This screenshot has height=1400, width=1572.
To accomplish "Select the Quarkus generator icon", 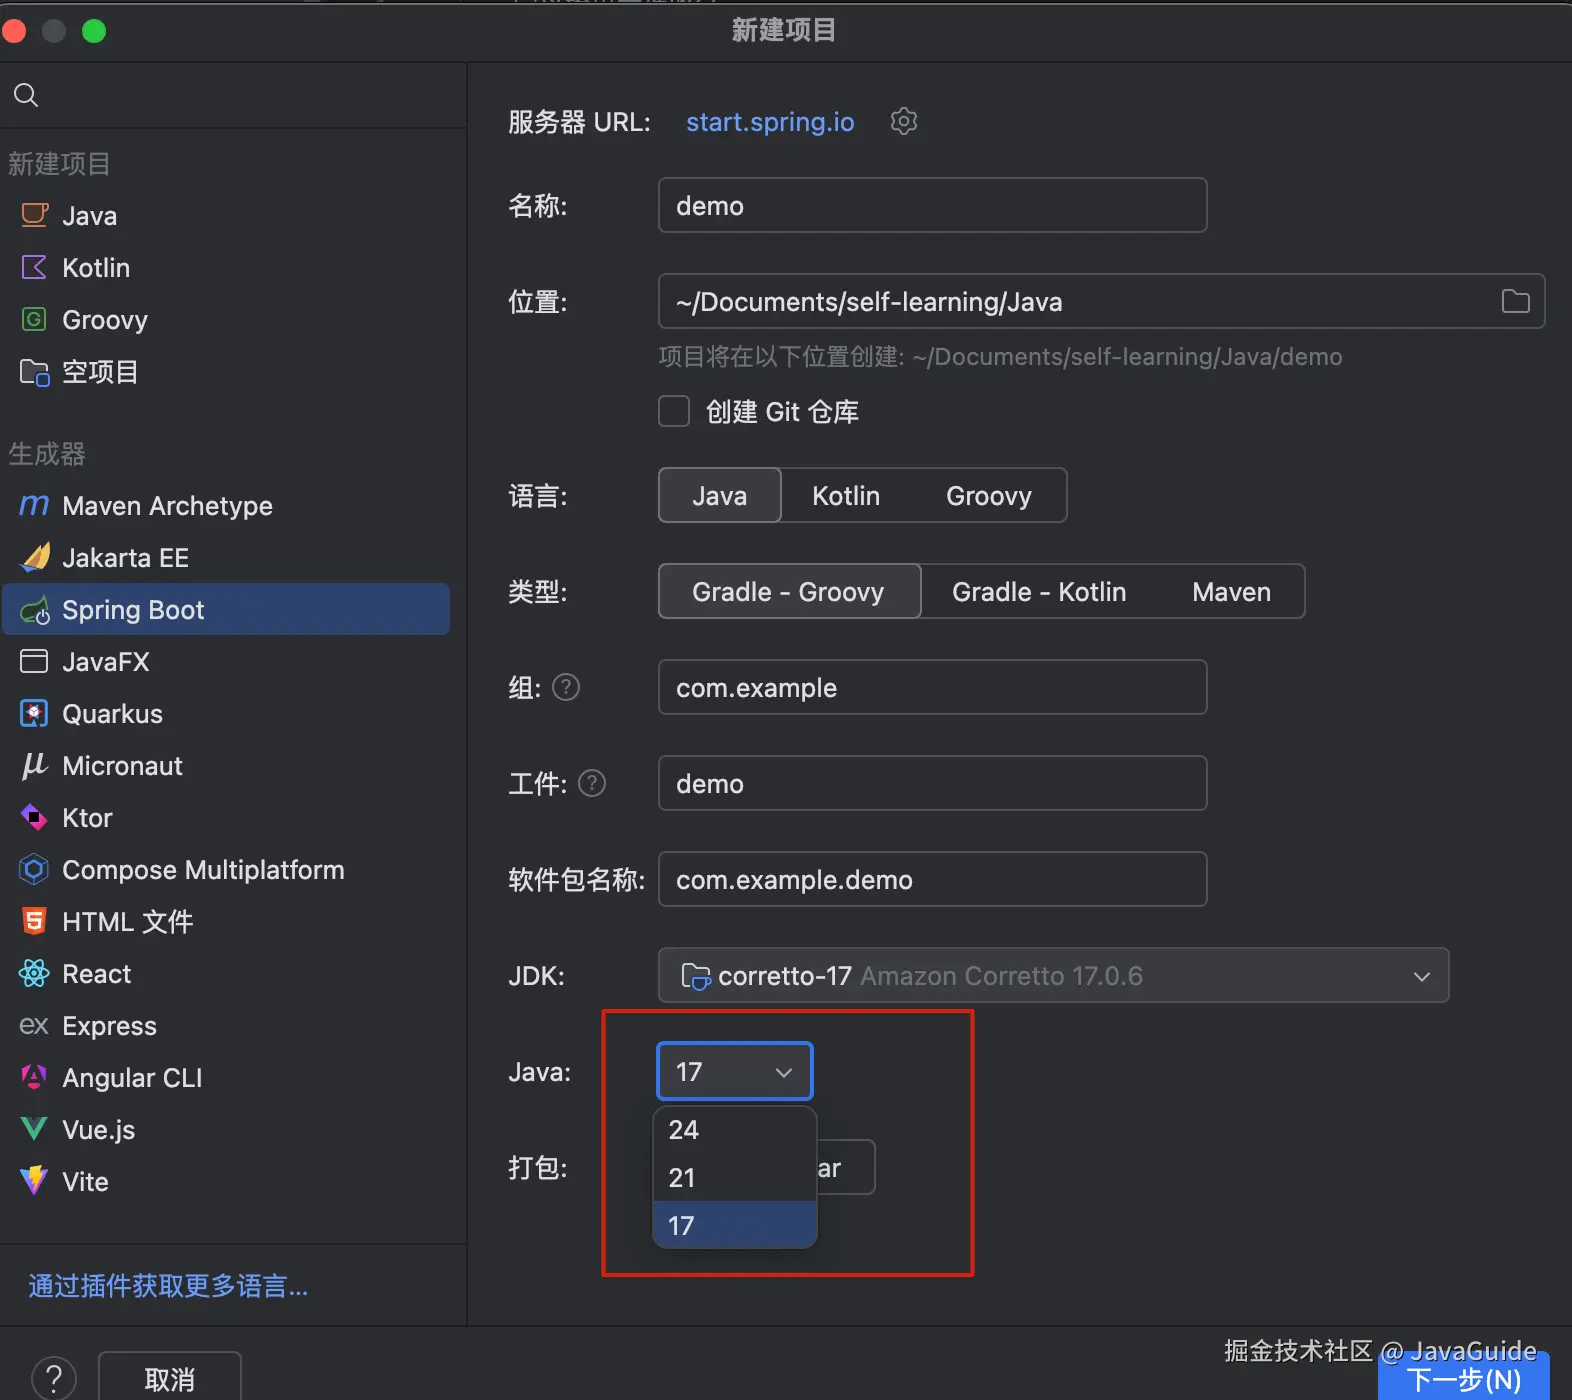I will [34, 713].
